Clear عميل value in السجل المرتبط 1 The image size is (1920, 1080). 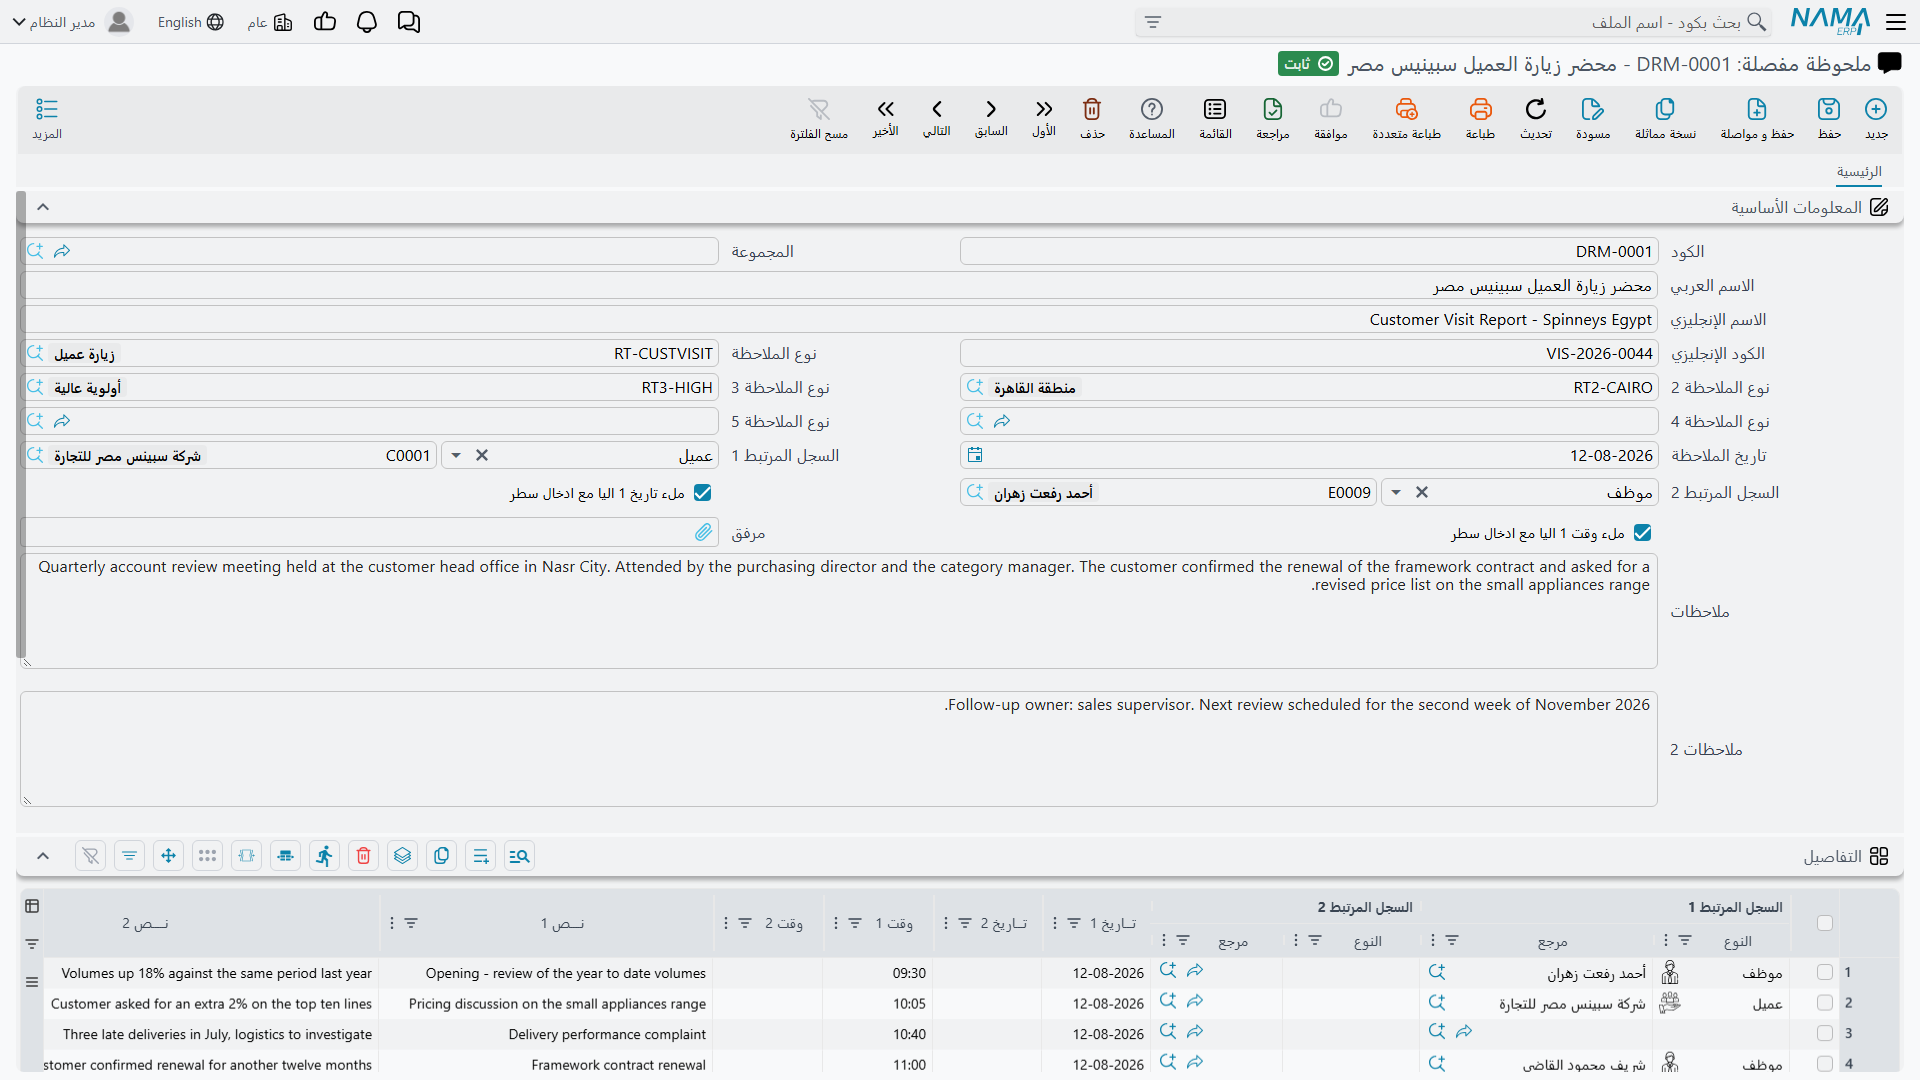[x=482, y=456]
